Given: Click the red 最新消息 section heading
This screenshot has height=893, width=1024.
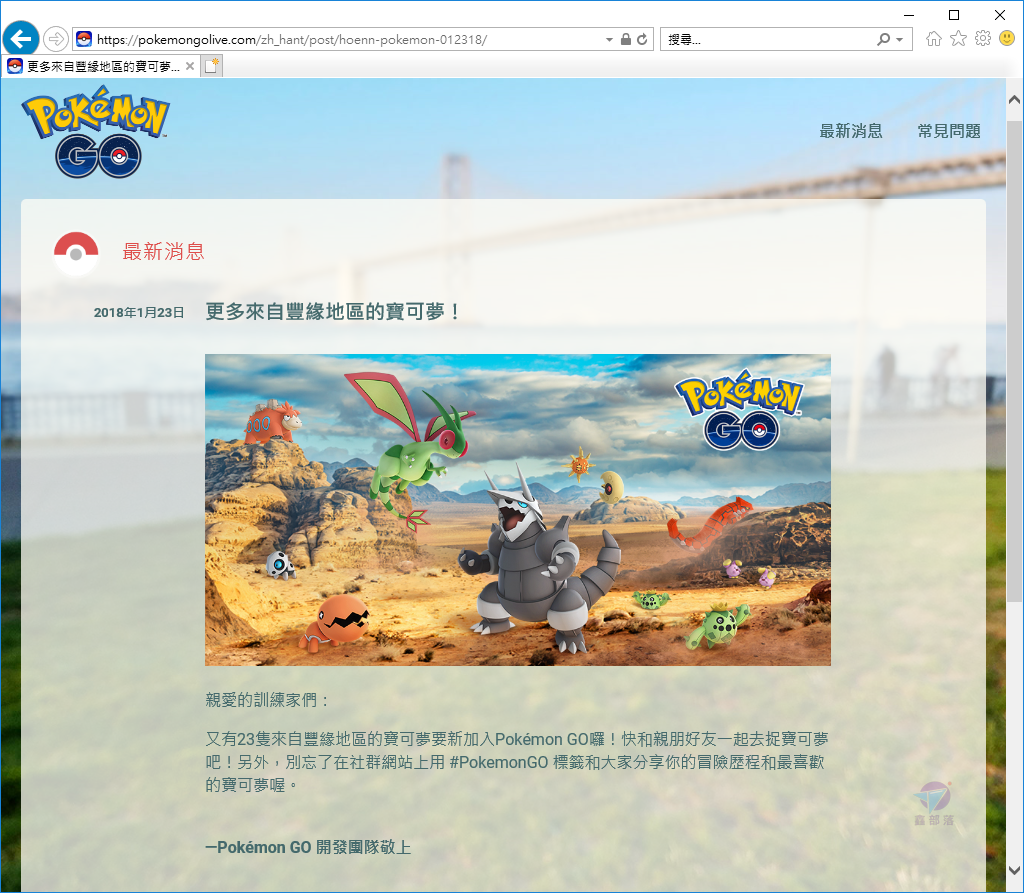Looking at the screenshot, I should click(x=163, y=252).
